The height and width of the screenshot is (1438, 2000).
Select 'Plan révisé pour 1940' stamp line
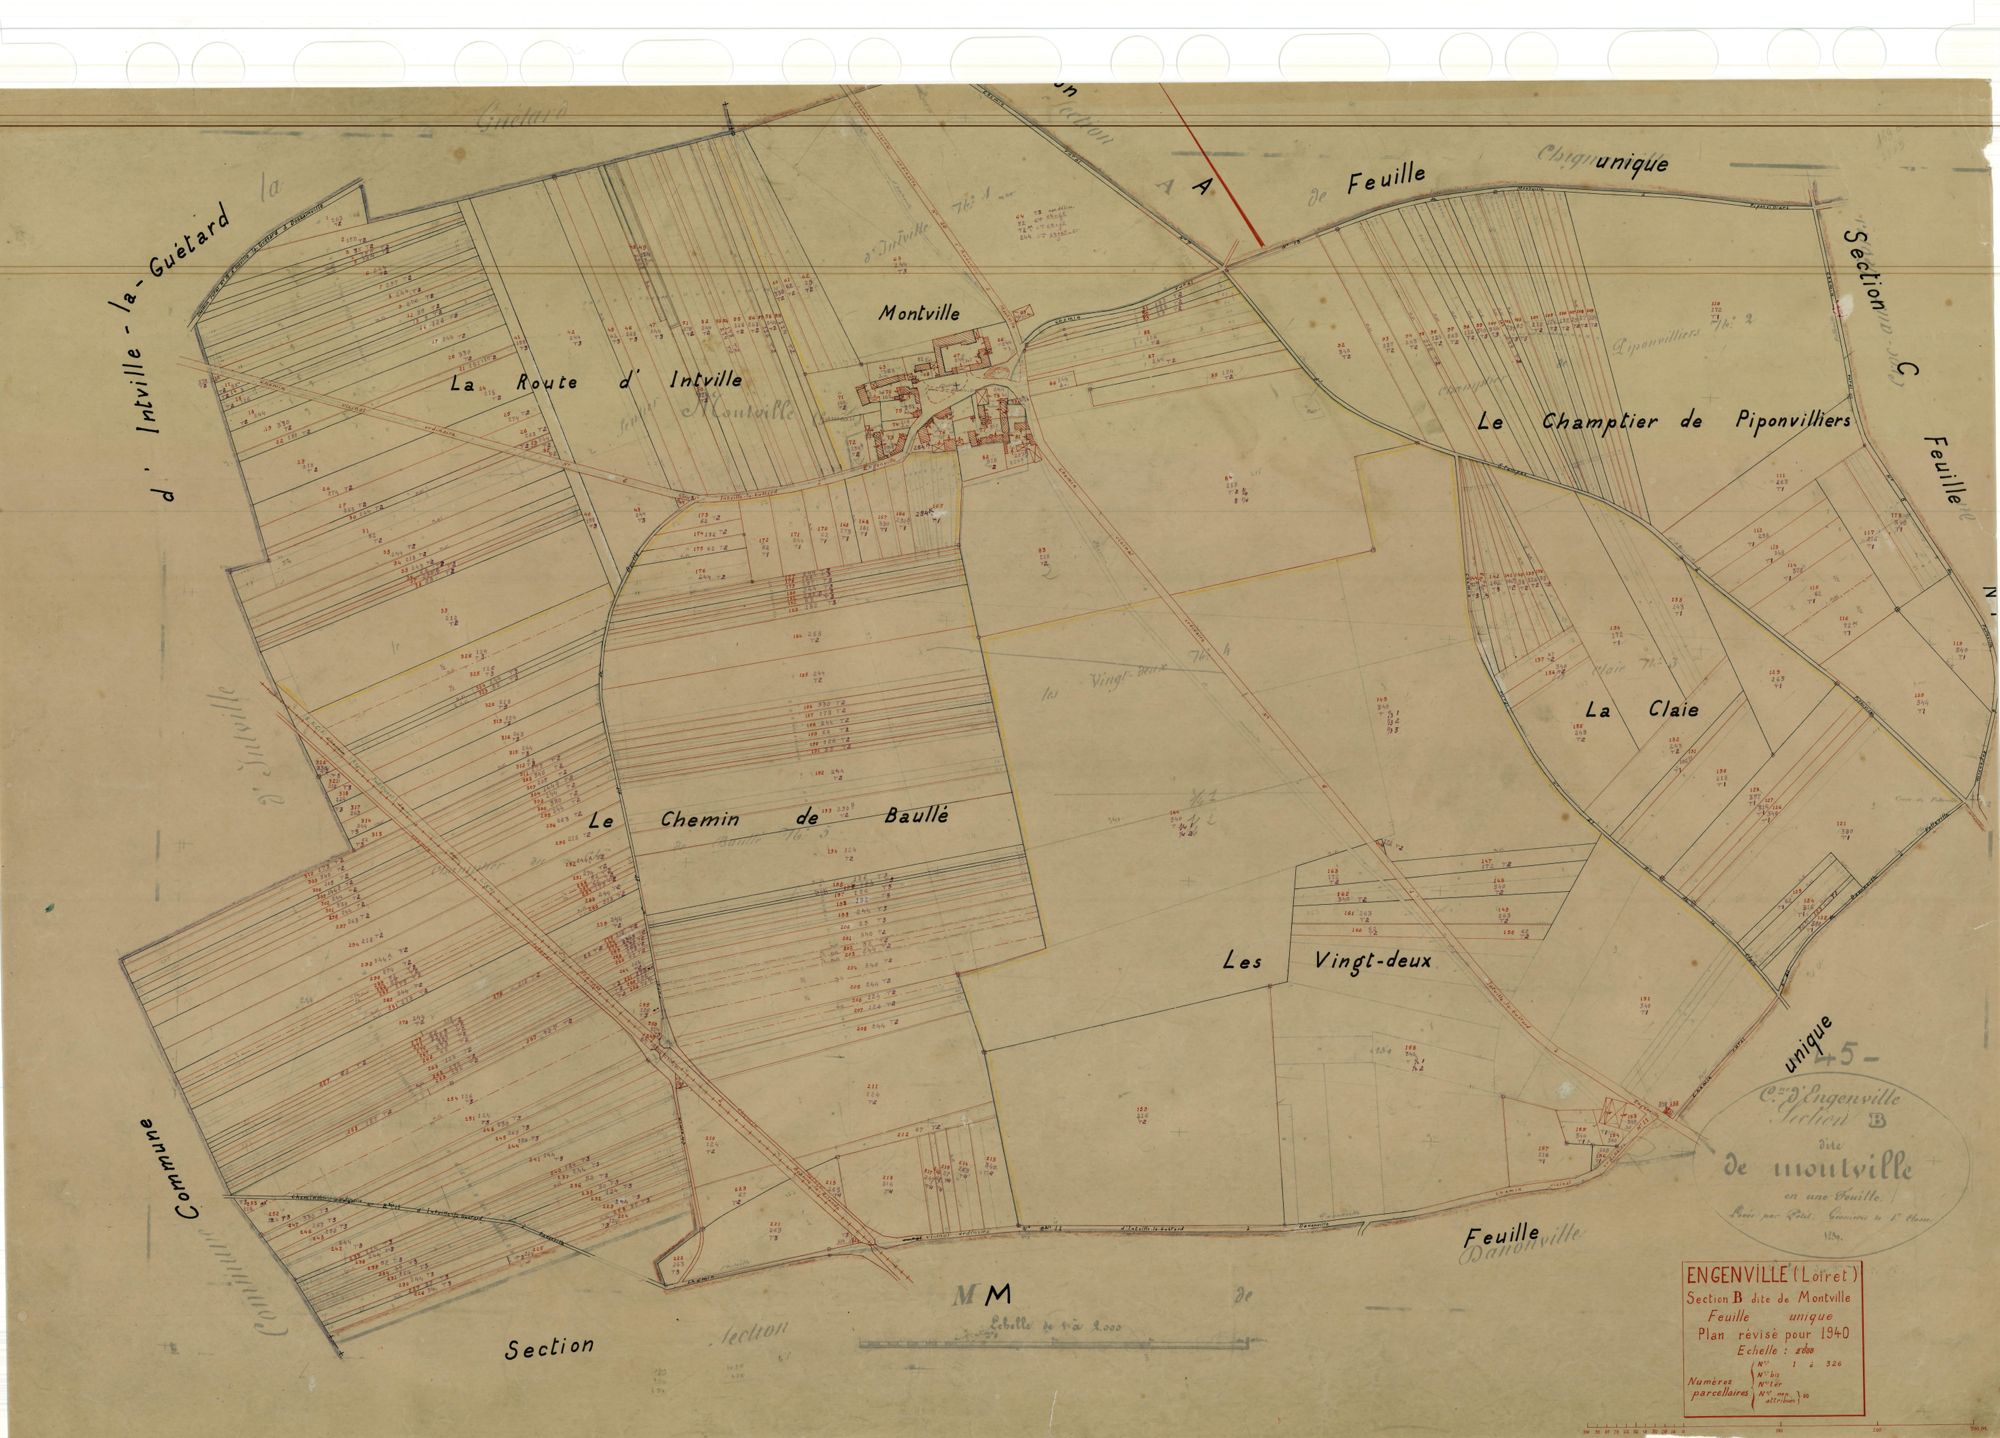click(1772, 1332)
